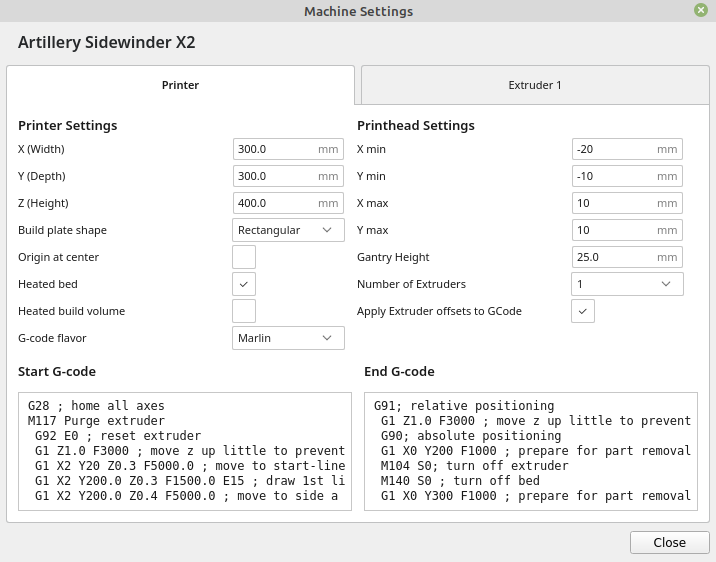Select the Printer tab

pos(180,85)
